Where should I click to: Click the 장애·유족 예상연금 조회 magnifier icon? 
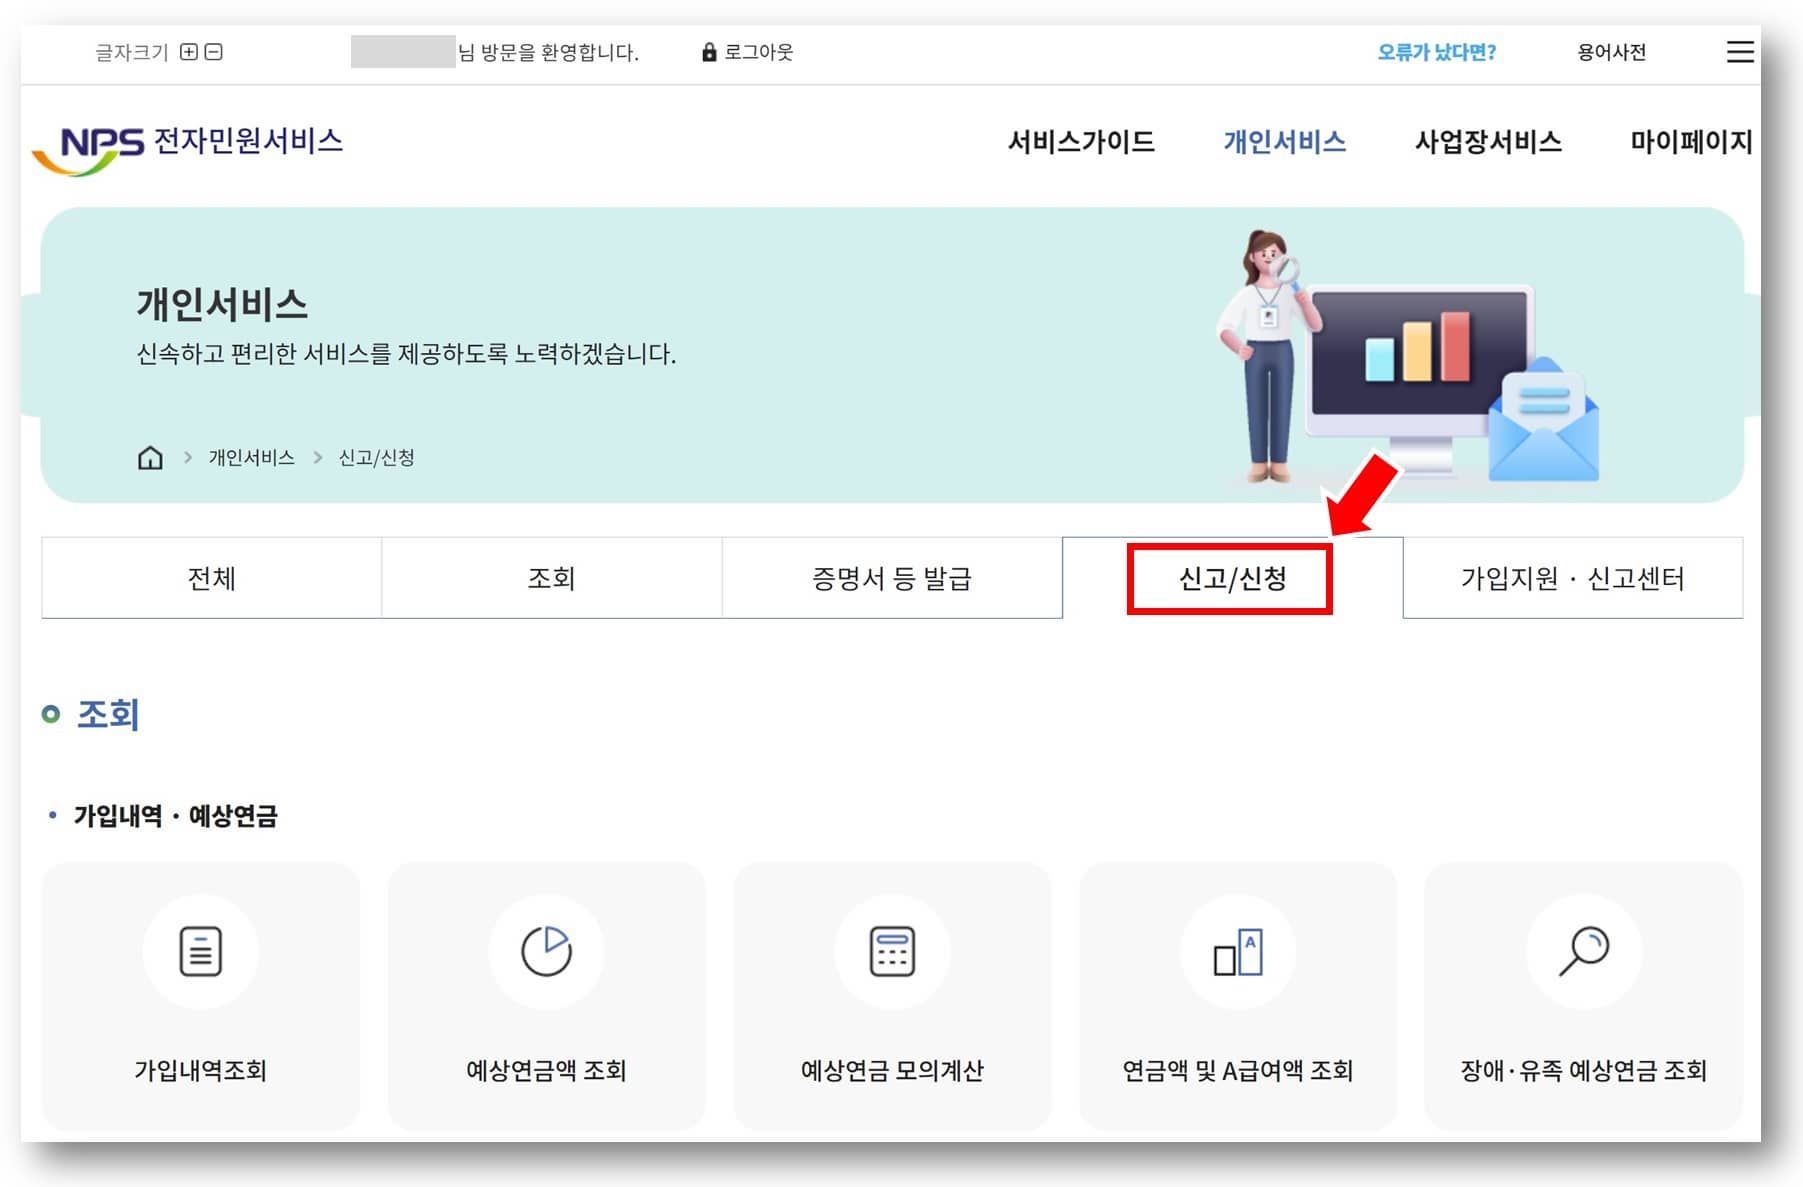pos(1583,951)
